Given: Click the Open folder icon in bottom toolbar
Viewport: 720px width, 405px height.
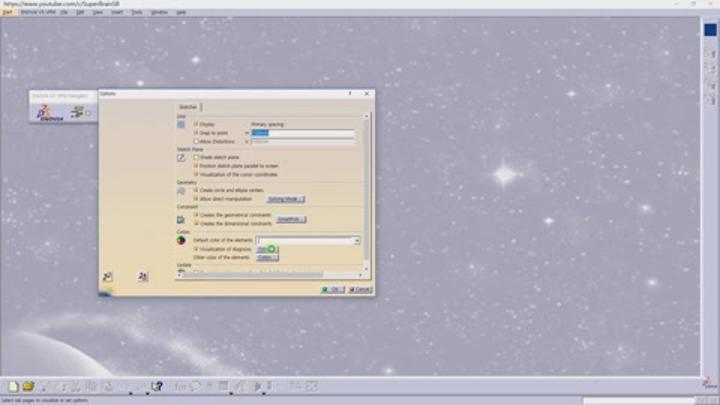Looking at the screenshot, I should (x=28, y=387).
